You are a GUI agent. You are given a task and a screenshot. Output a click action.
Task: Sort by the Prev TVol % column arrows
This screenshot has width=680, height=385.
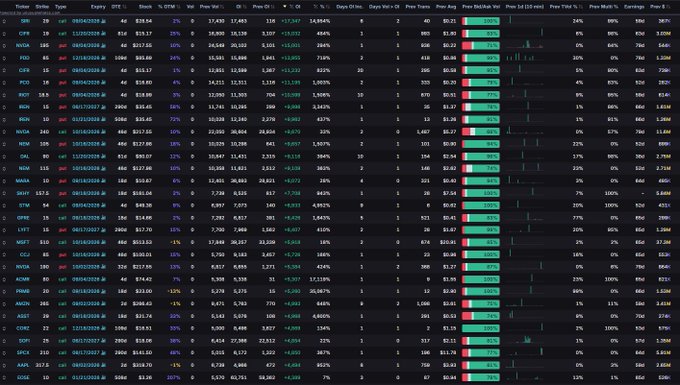click(581, 7)
